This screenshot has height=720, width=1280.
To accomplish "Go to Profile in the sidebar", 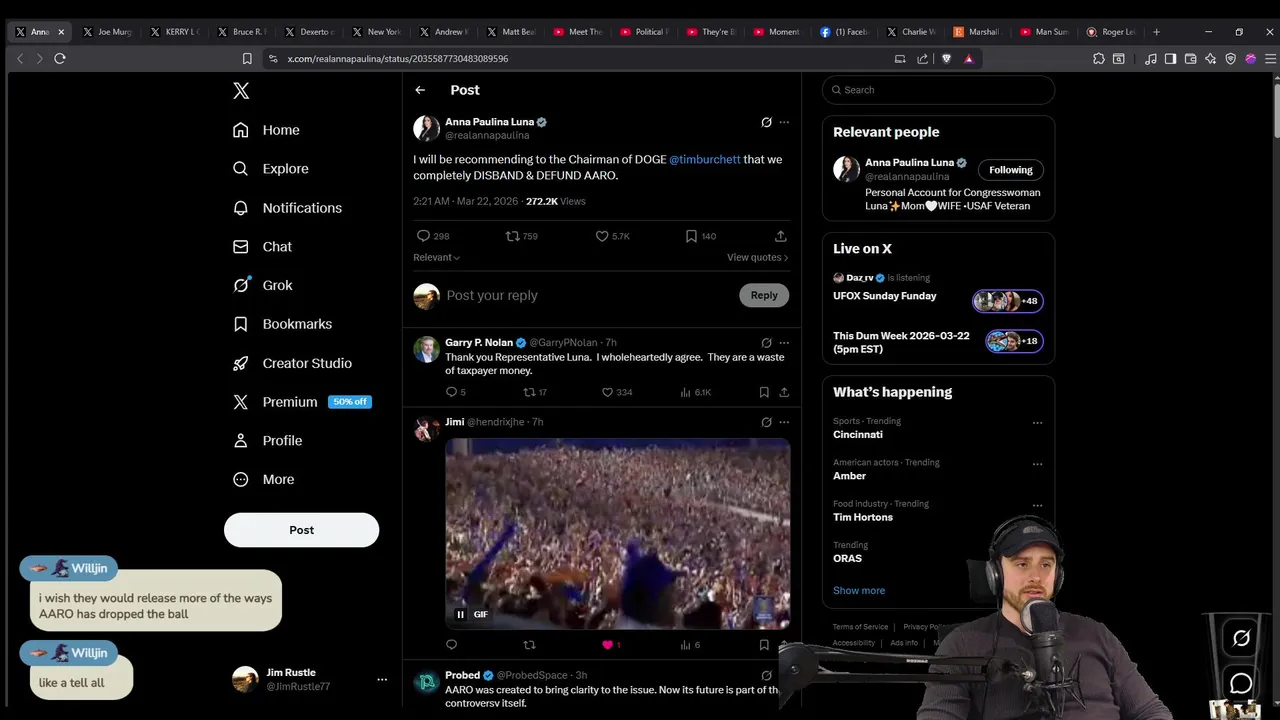I will coord(267,441).
